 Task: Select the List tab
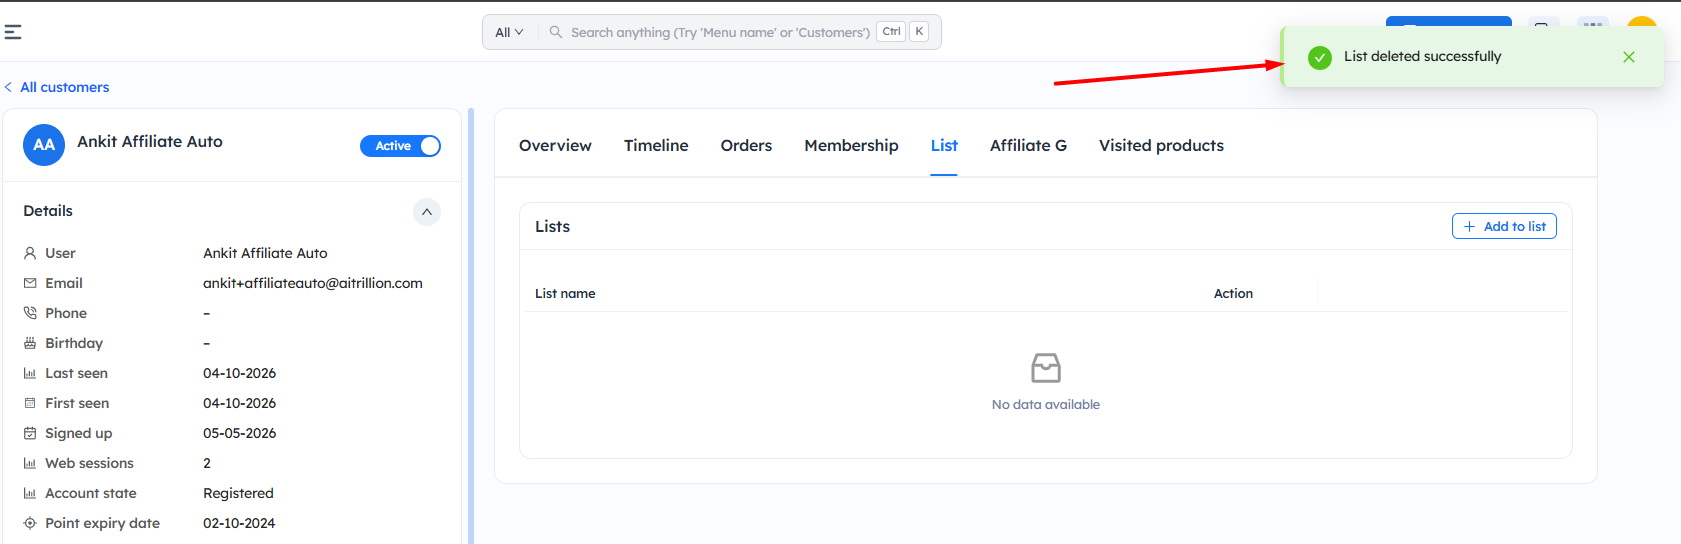click(x=944, y=145)
